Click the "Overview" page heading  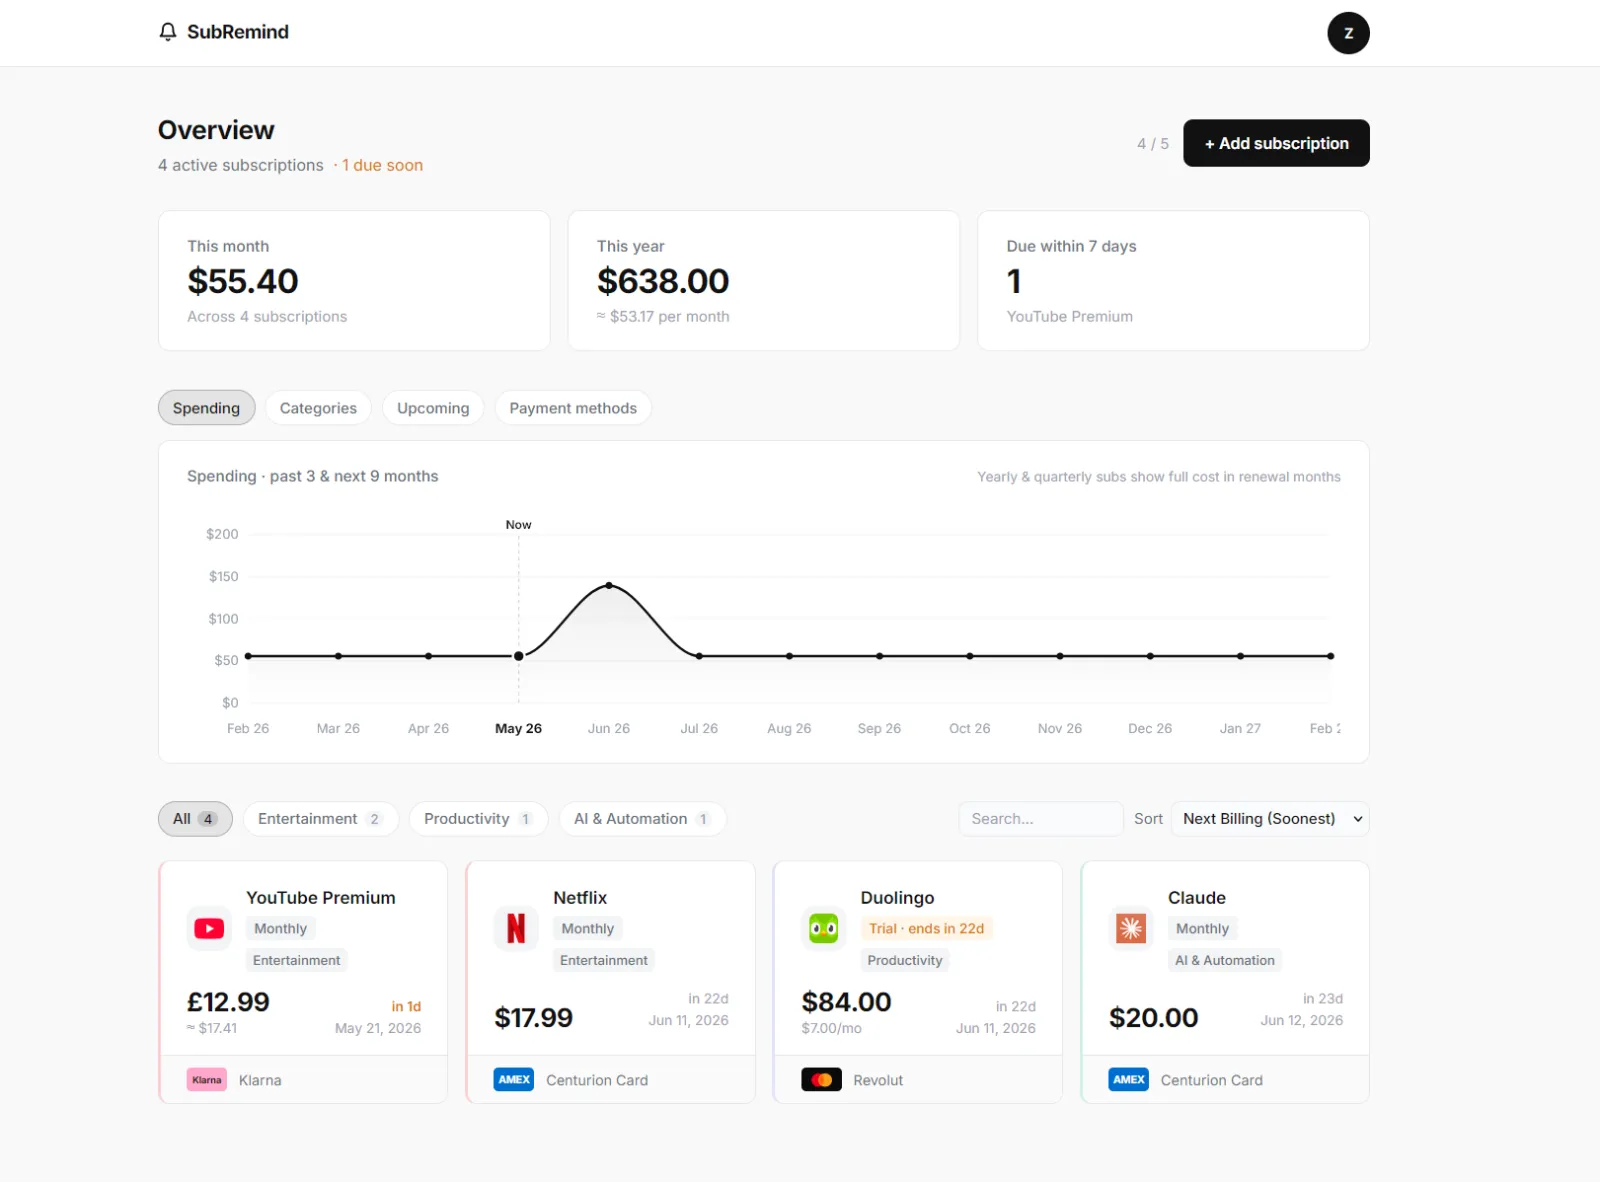click(x=216, y=130)
